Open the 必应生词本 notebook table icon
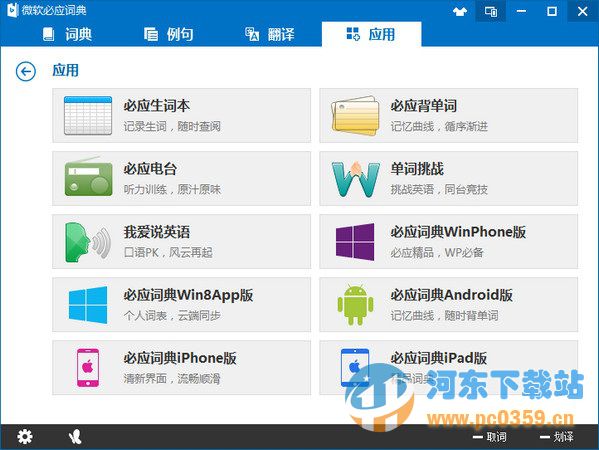 pyautogui.click(x=88, y=115)
